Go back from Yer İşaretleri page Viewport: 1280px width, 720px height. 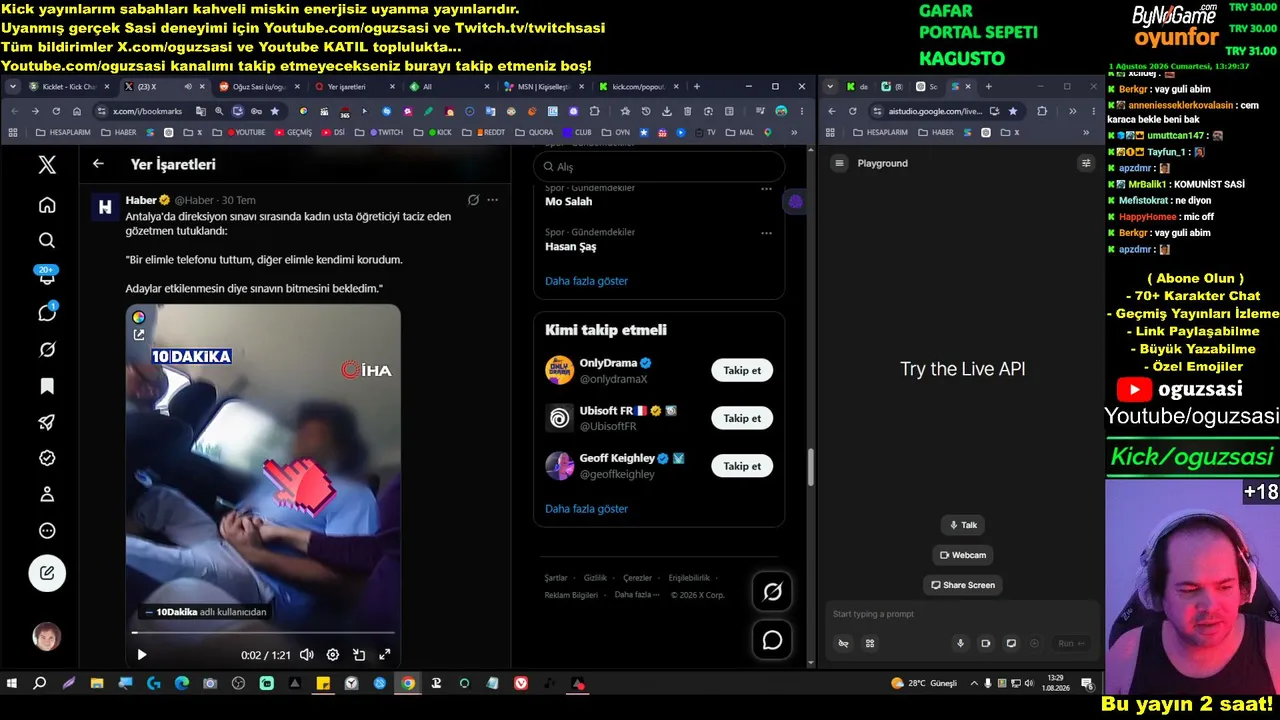click(x=98, y=164)
